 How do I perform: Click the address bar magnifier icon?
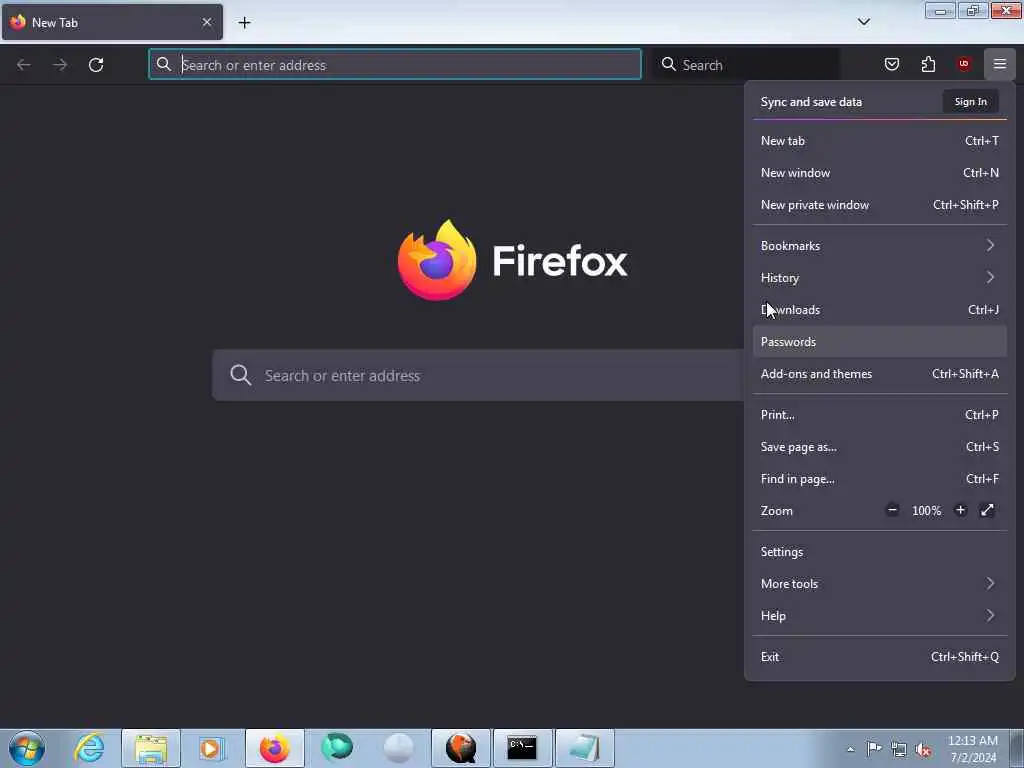click(x=164, y=64)
